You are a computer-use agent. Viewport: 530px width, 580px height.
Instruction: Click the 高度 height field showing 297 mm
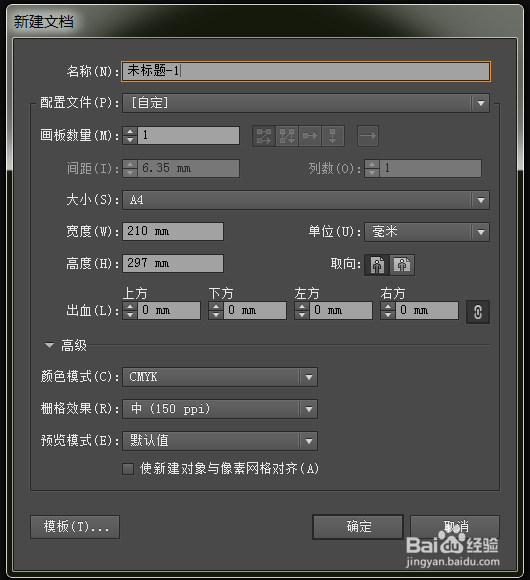coord(173,263)
